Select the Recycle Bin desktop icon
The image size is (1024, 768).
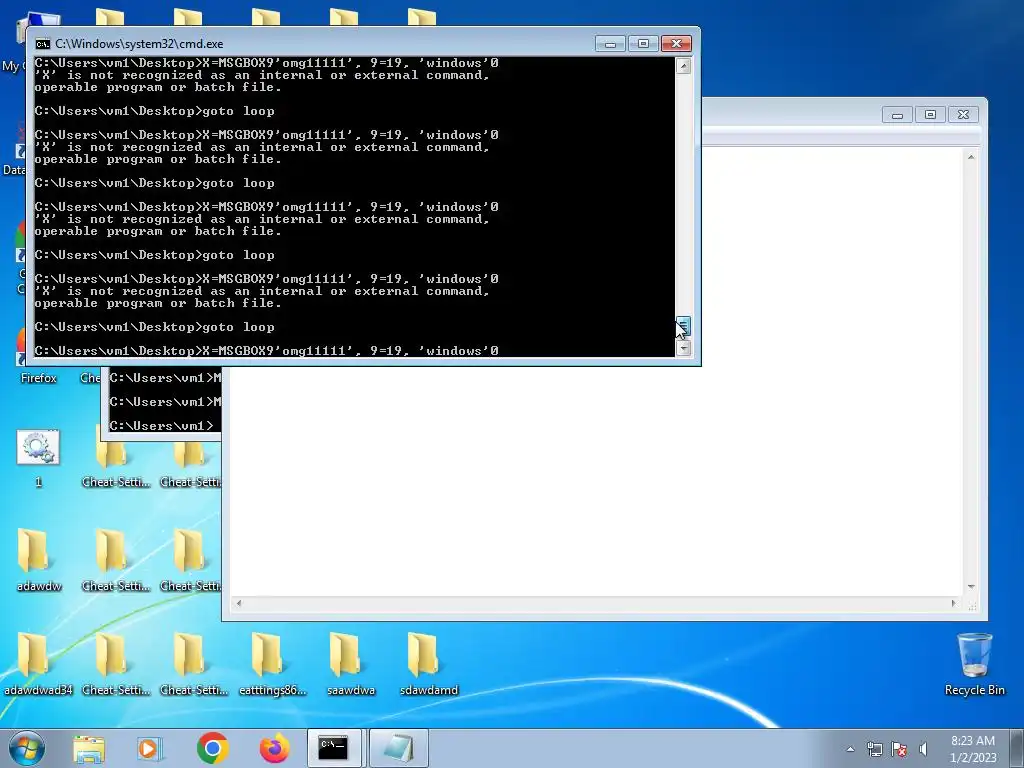974,665
